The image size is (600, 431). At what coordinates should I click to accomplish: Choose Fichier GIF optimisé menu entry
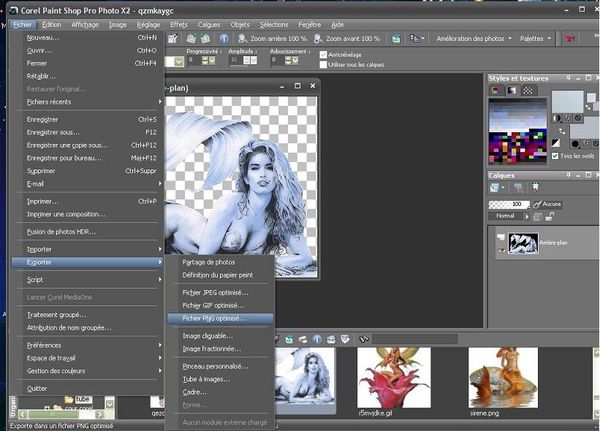(220, 306)
